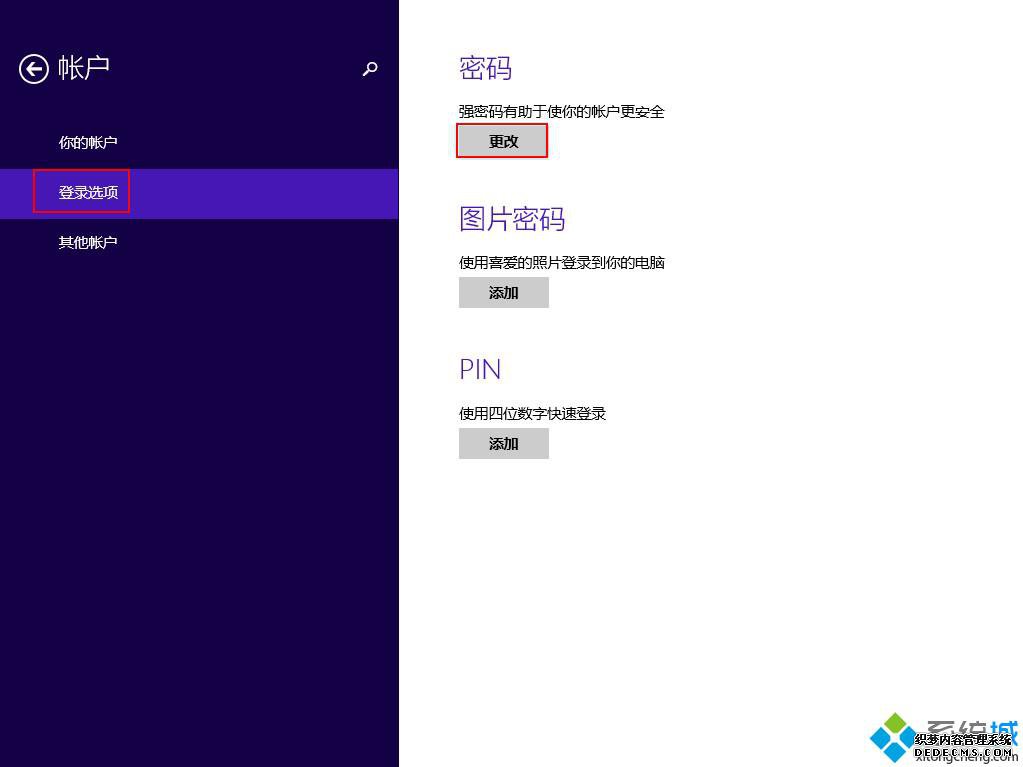
Task: Click the 图片密码 section heading
Action: pos(512,218)
